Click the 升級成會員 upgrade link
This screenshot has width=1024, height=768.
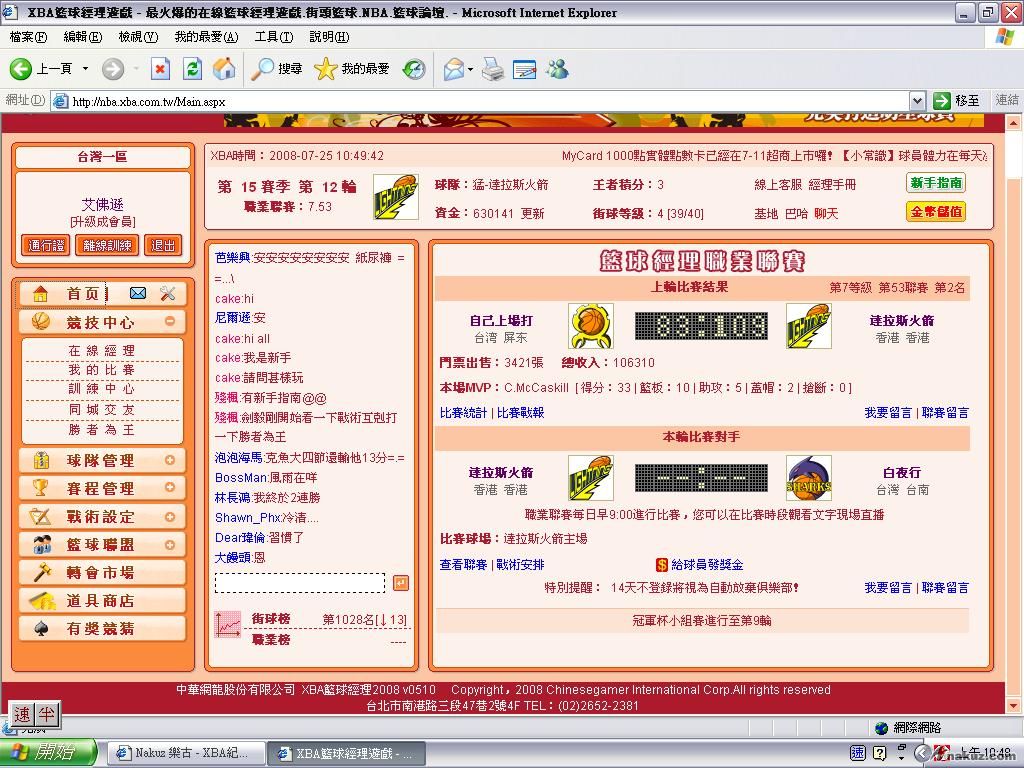pos(103,222)
